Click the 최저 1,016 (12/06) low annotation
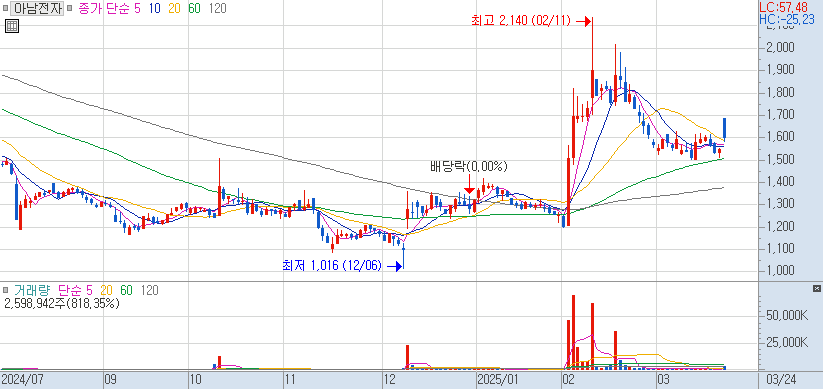The width and height of the screenshot is (823, 389). pos(331,266)
